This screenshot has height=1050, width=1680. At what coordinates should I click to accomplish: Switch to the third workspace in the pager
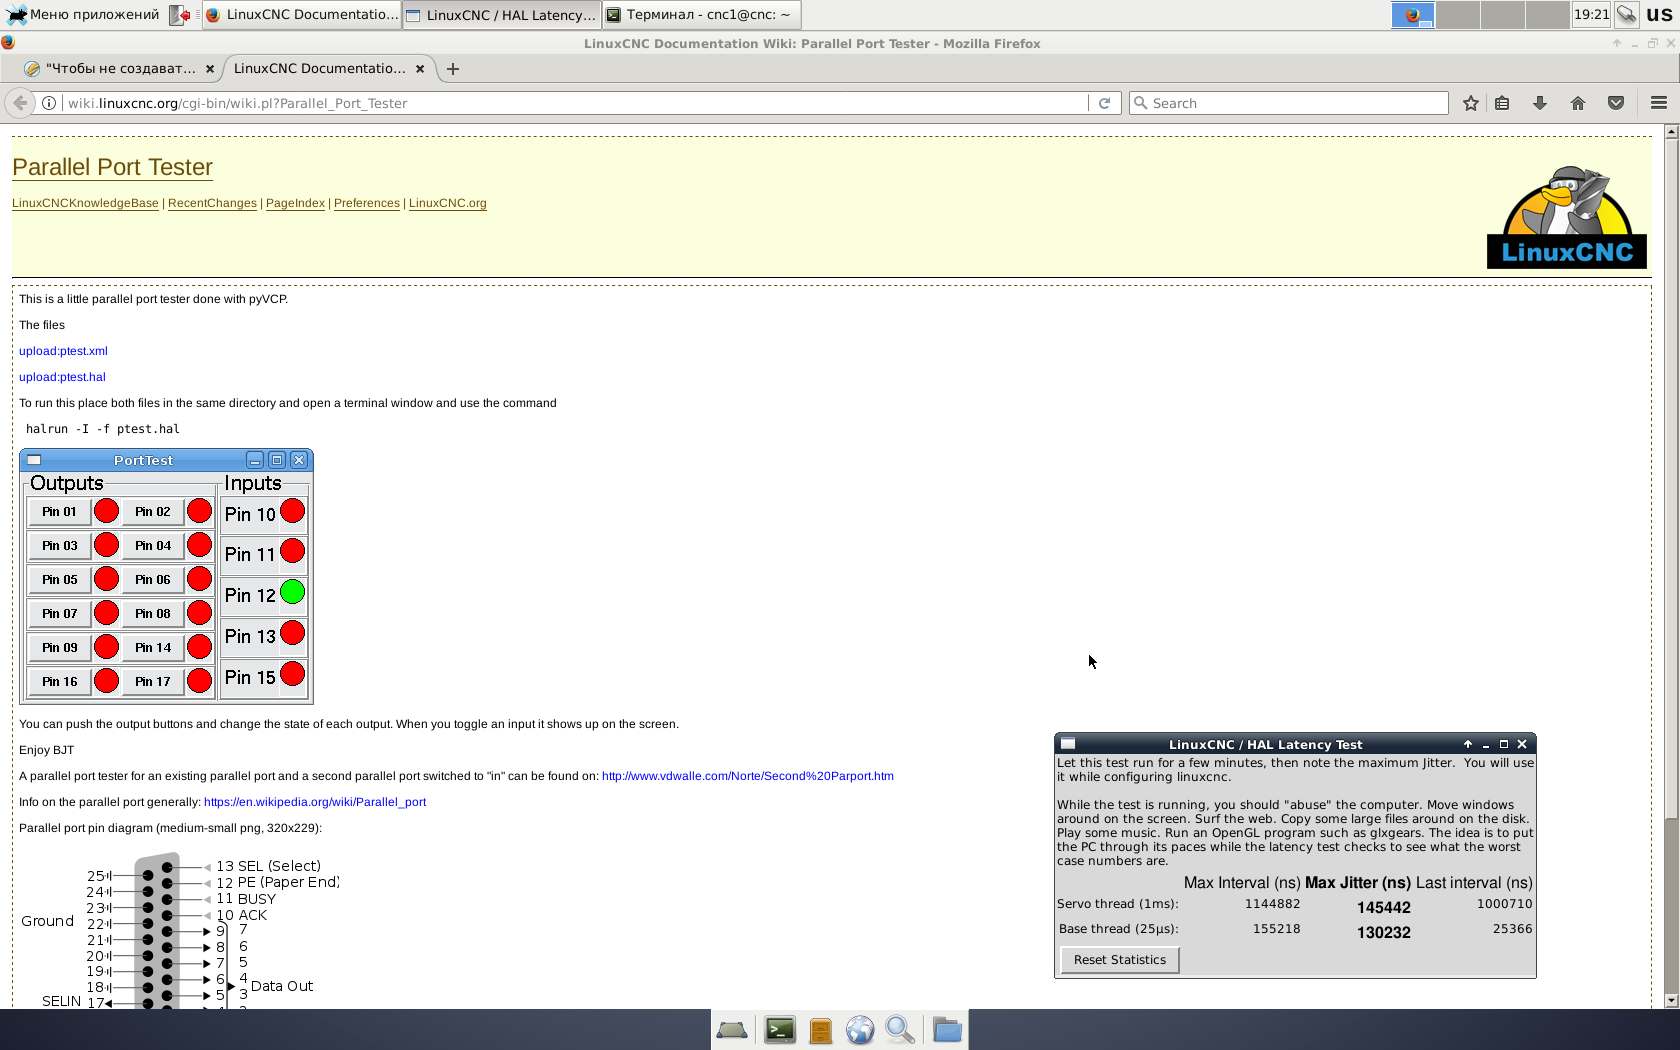pyautogui.click(x=1503, y=15)
